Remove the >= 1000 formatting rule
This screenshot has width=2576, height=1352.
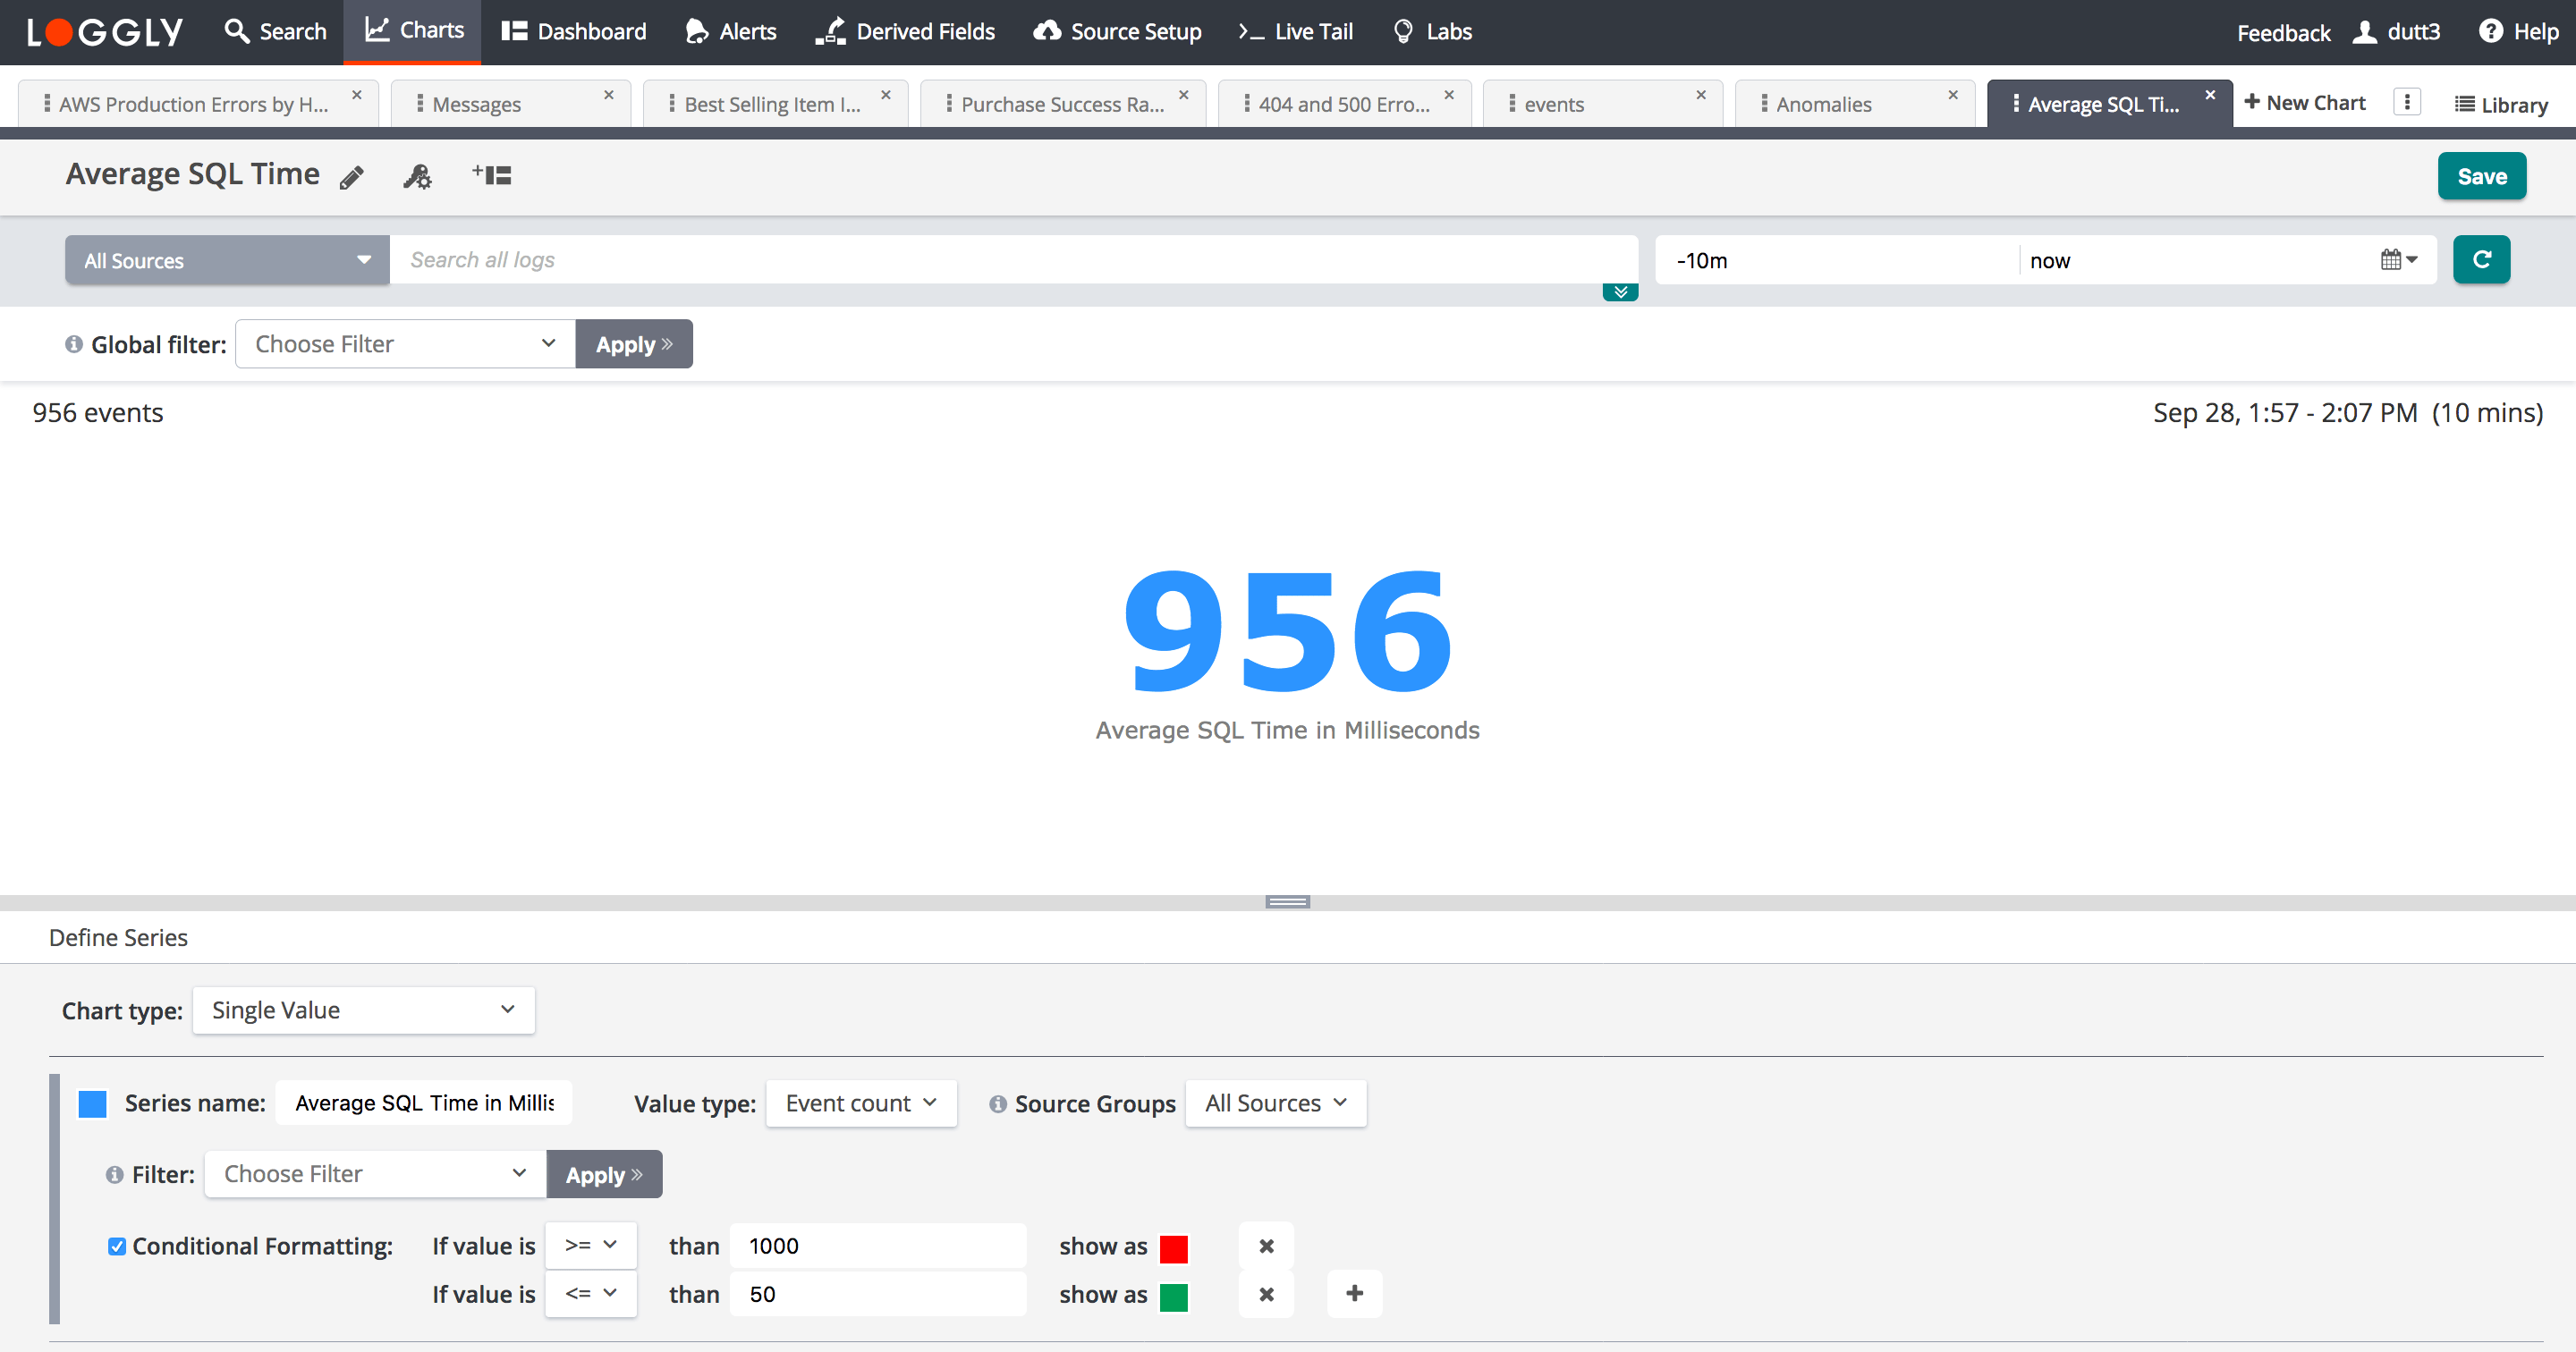click(1266, 1246)
